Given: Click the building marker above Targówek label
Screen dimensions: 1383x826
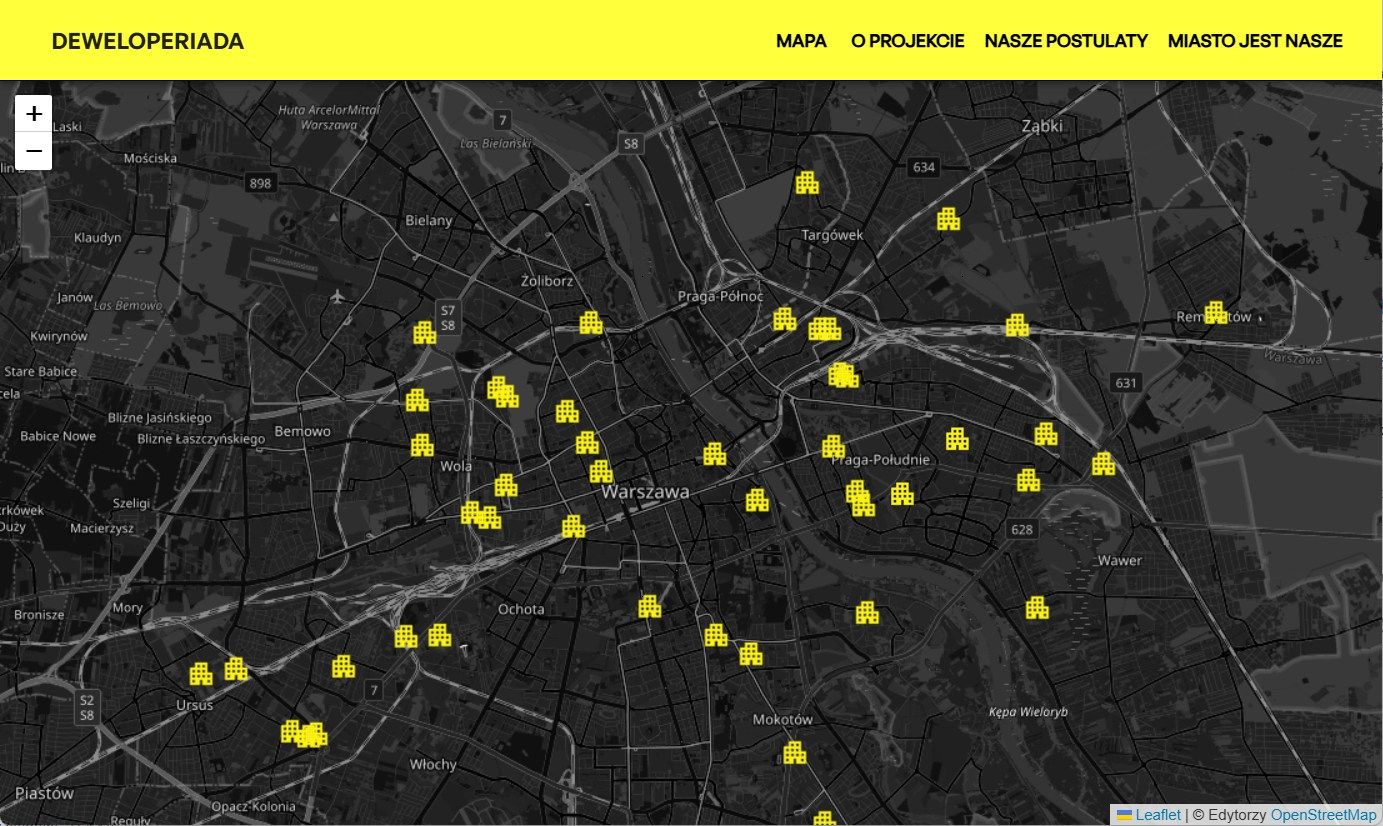Looking at the screenshot, I should click(x=806, y=183).
